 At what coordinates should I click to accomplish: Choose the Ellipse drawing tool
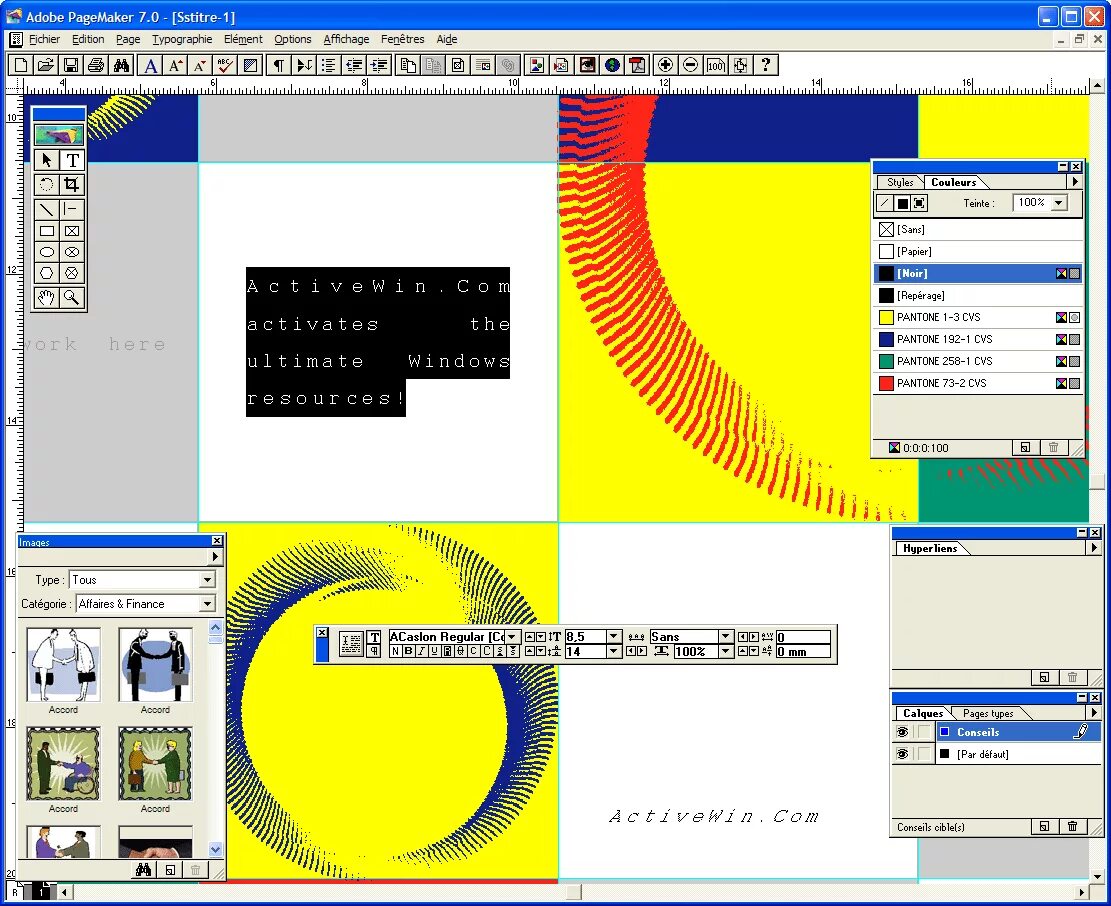click(45, 251)
